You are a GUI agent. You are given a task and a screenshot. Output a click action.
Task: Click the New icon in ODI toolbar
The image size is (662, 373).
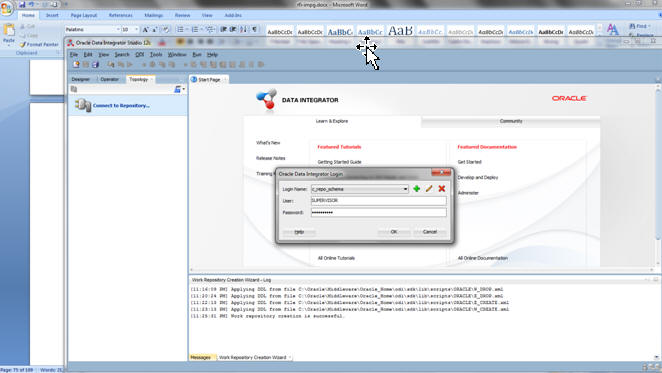76,65
